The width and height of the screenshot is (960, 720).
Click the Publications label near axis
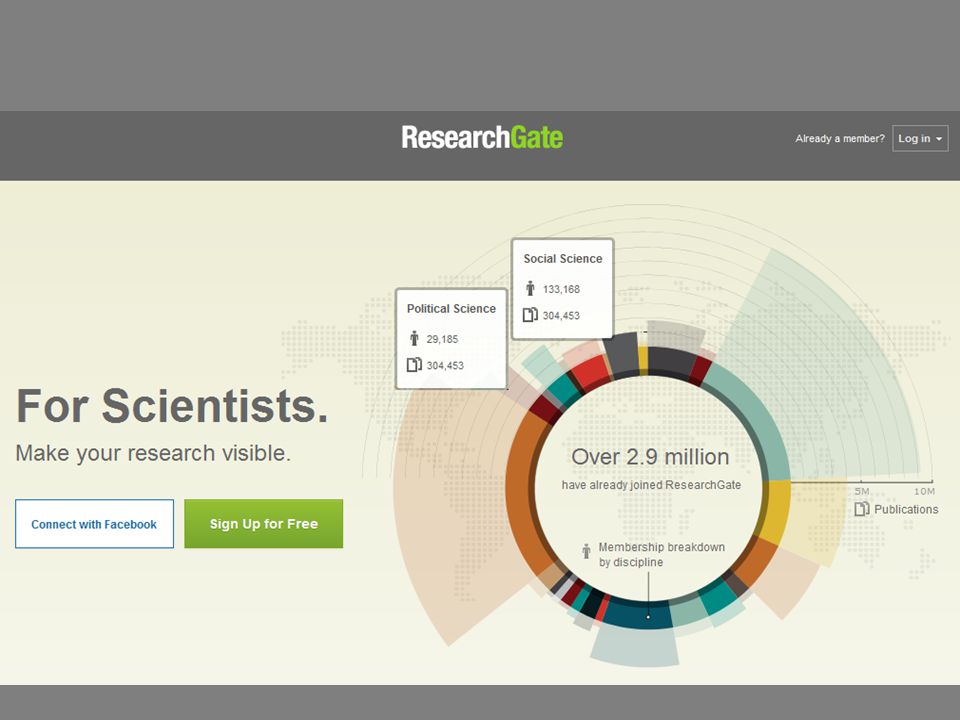tap(906, 509)
